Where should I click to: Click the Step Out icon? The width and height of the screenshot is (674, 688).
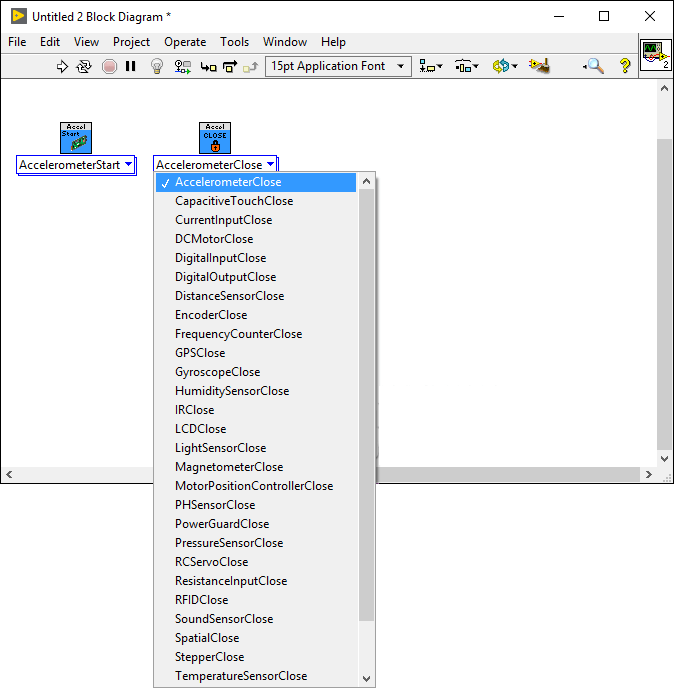[251, 67]
